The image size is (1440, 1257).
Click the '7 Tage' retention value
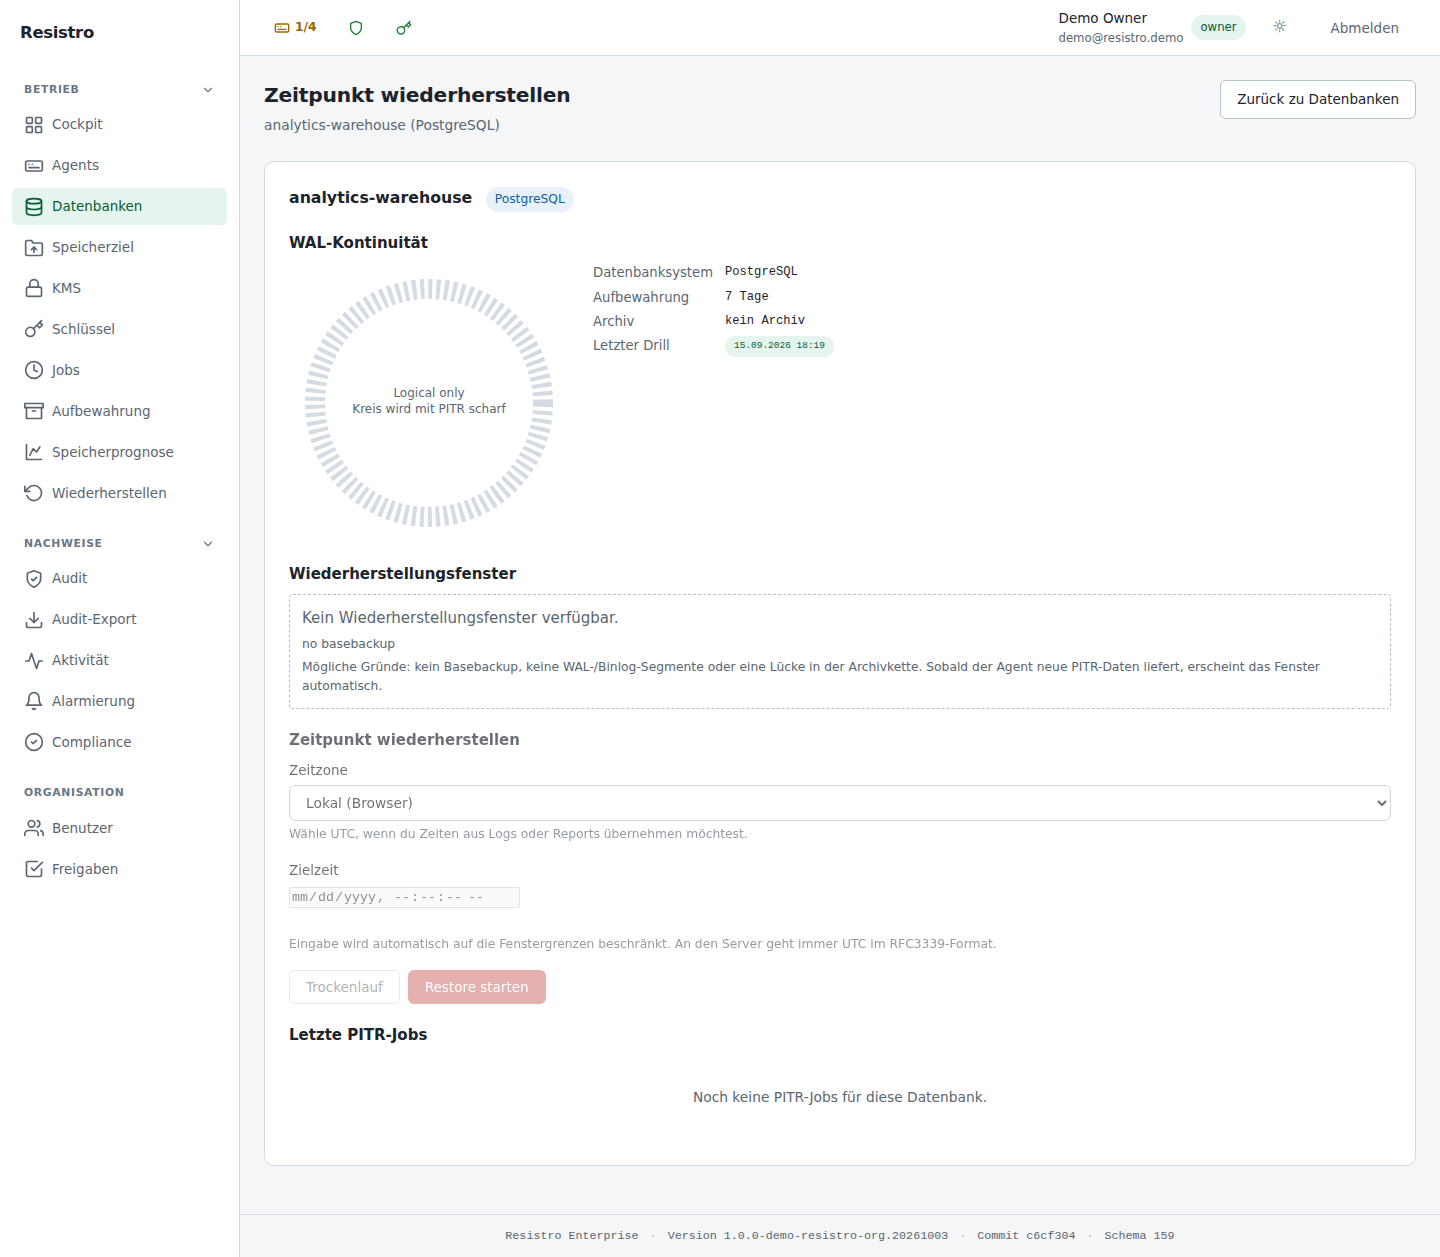[747, 297]
